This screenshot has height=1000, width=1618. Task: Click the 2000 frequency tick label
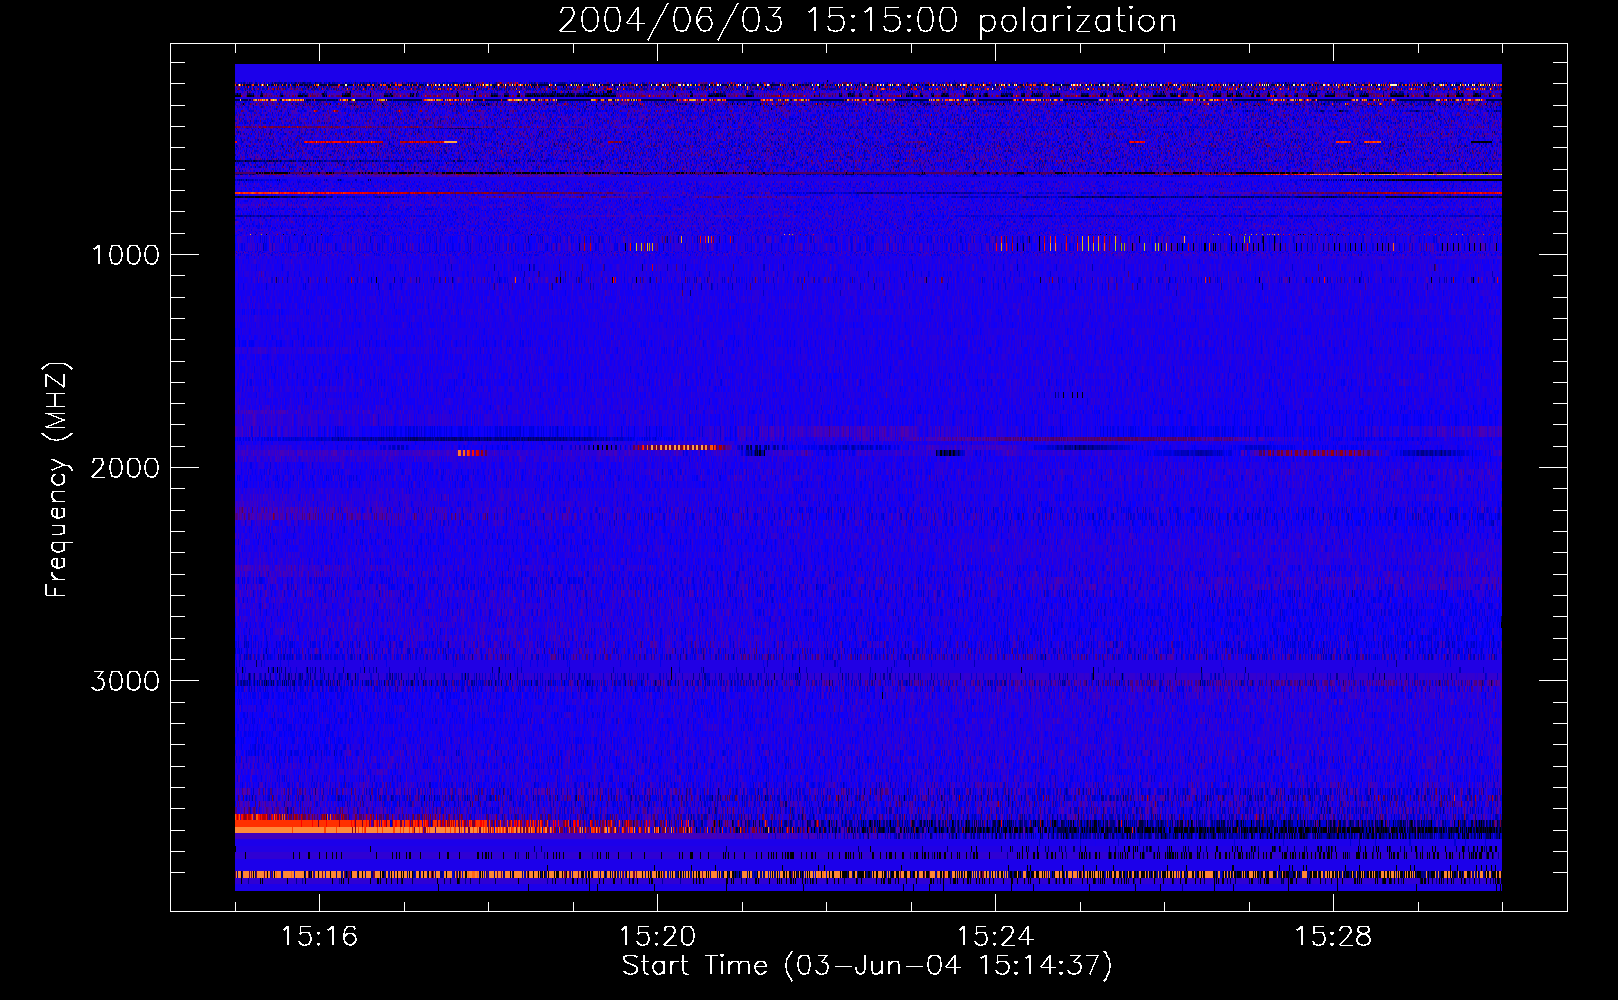(x=125, y=468)
